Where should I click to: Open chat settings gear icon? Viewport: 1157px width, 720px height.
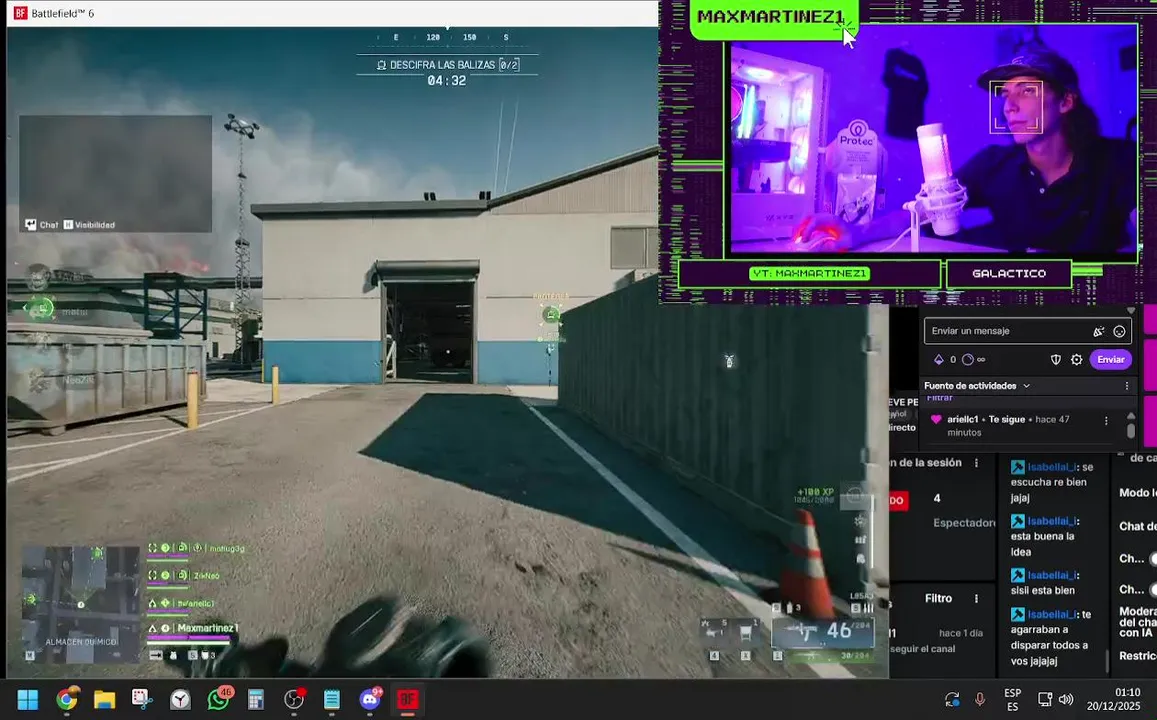point(1077,359)
